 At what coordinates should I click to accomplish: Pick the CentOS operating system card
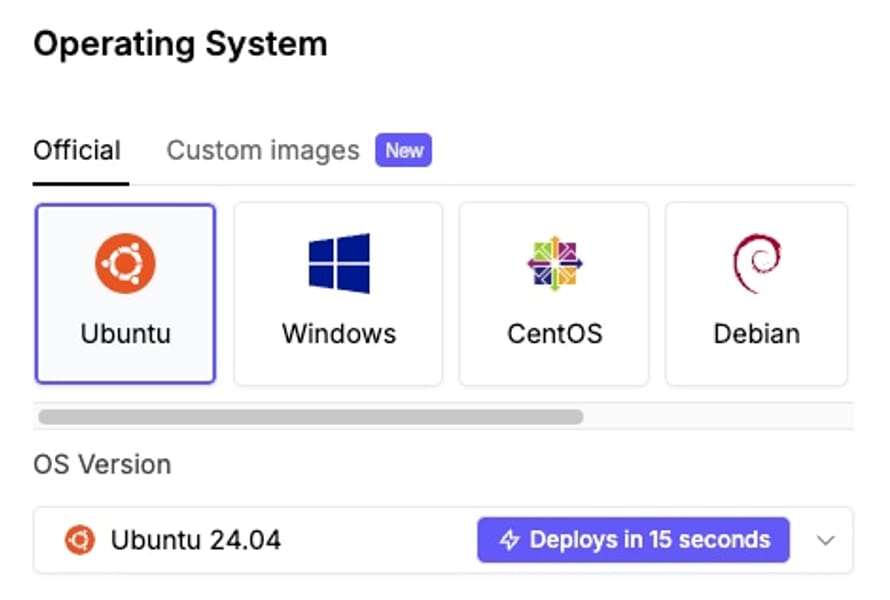554,293
